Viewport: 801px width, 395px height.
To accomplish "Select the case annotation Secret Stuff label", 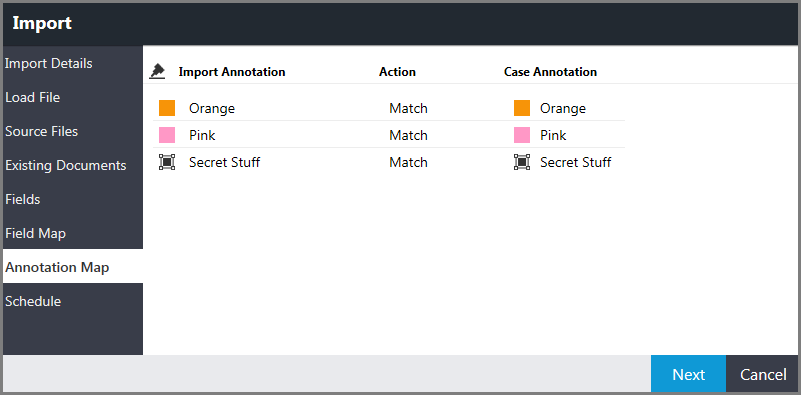I will 576,162.
